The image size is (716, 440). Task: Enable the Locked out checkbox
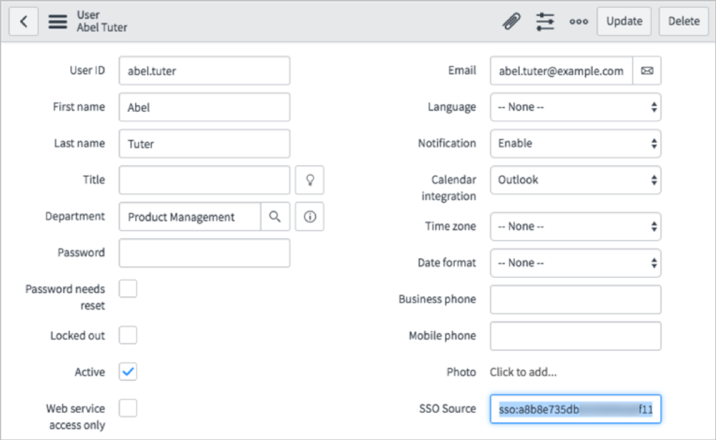click(128, 335)
